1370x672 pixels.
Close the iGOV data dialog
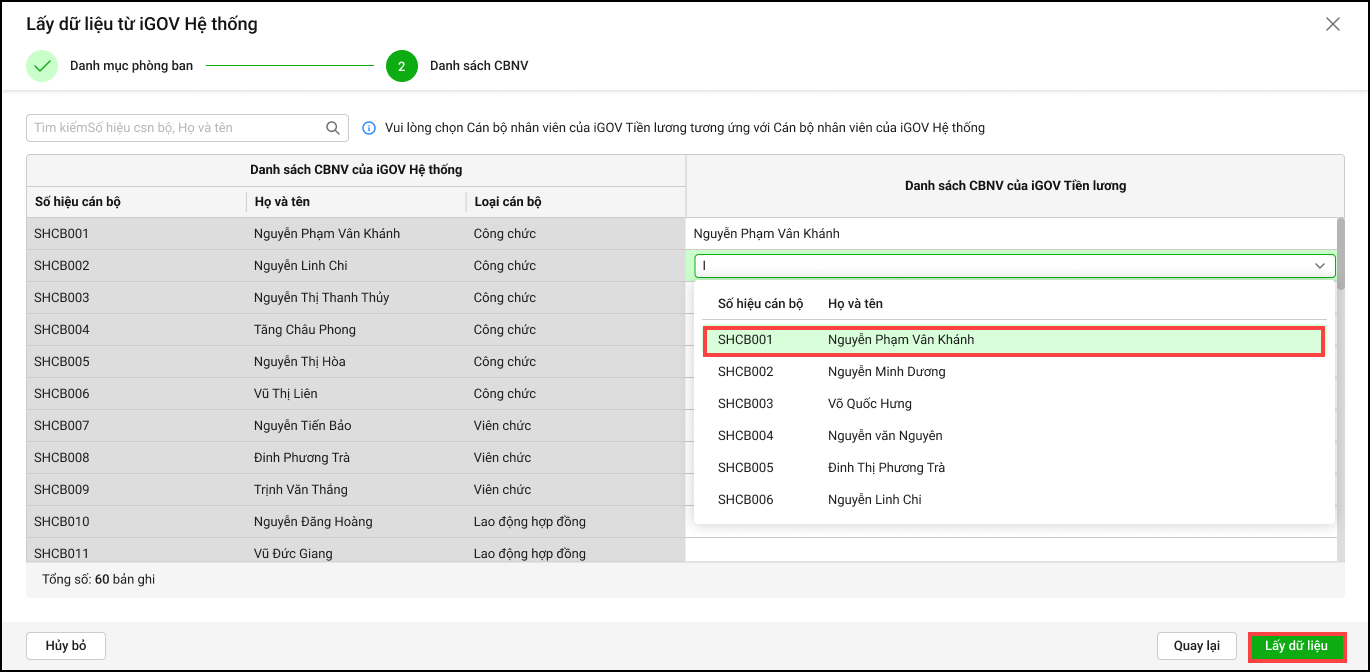click(1332, 24)
